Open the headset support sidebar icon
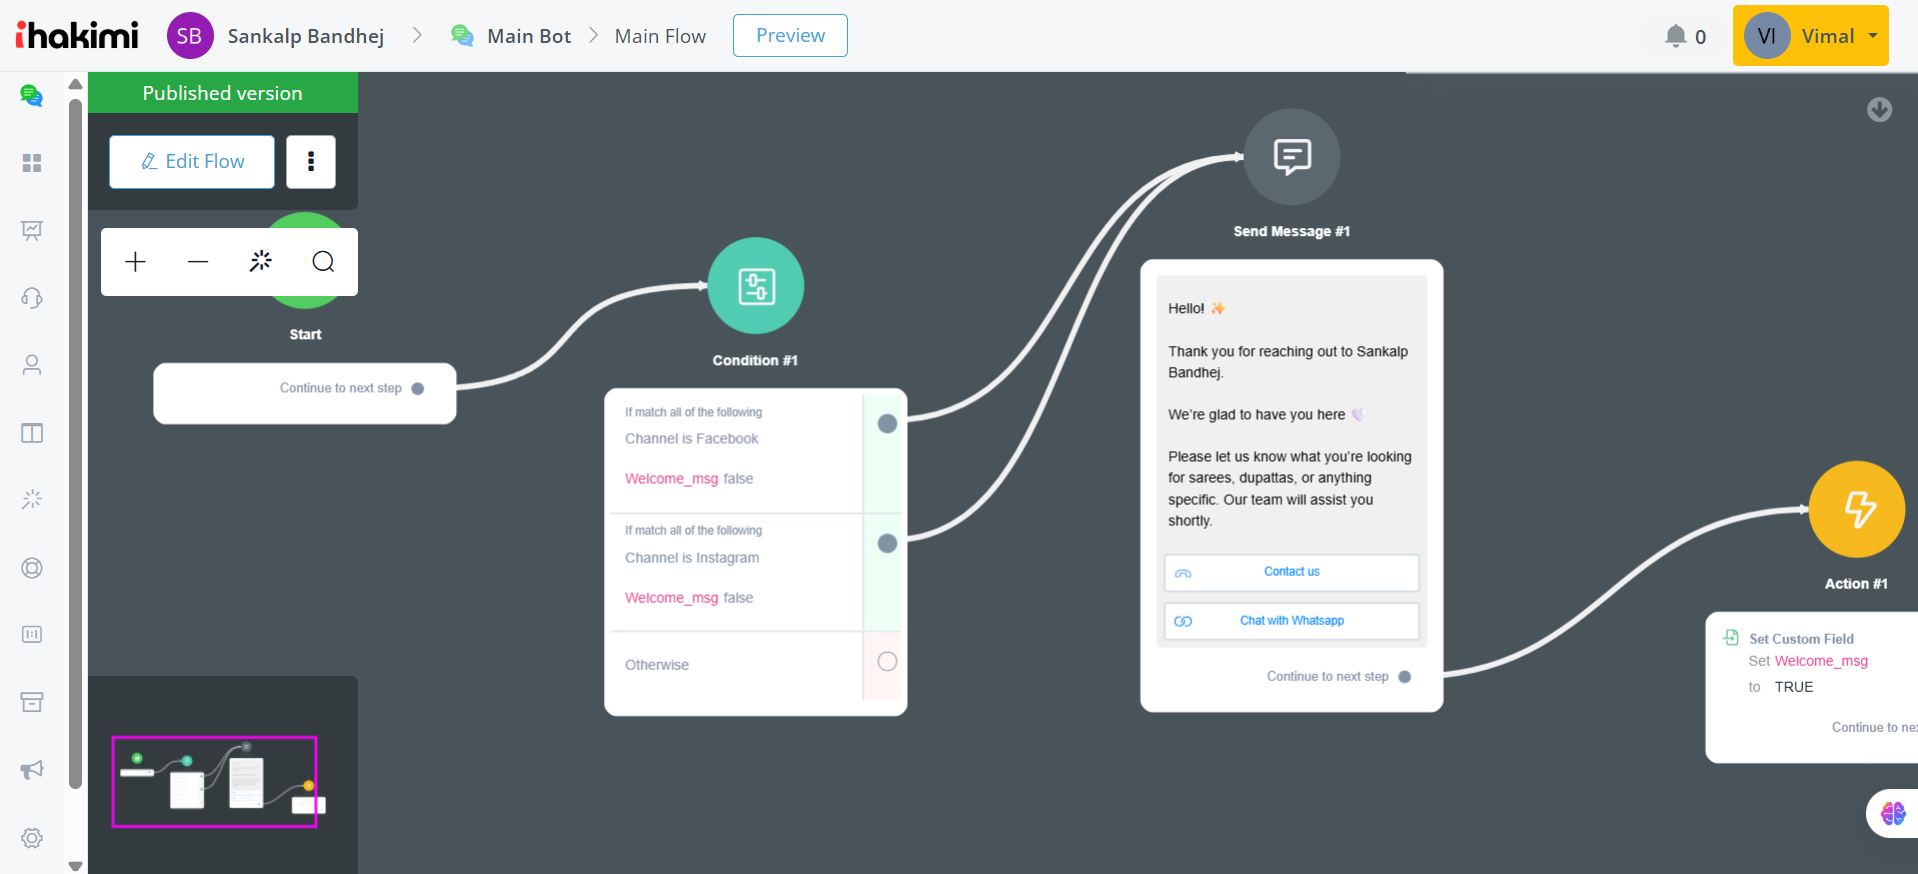The height and width of the screenshot is (874, 1918). click(32, 298)
